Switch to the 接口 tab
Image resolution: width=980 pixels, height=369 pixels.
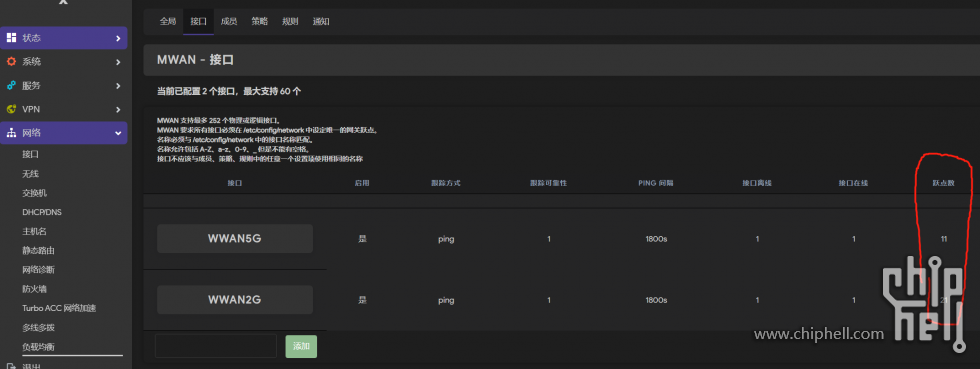[199, 21]
